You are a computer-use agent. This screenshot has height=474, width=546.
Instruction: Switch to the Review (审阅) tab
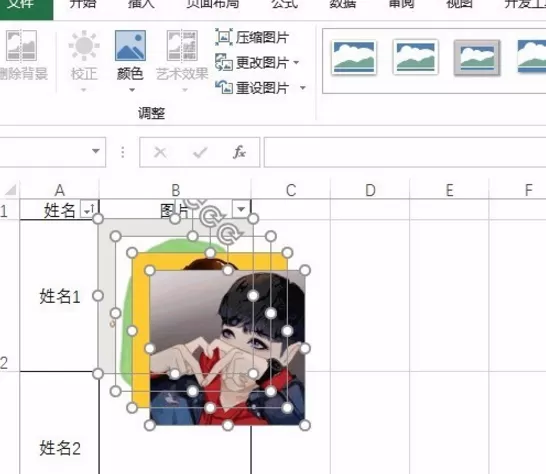click(x=401, y=4)
